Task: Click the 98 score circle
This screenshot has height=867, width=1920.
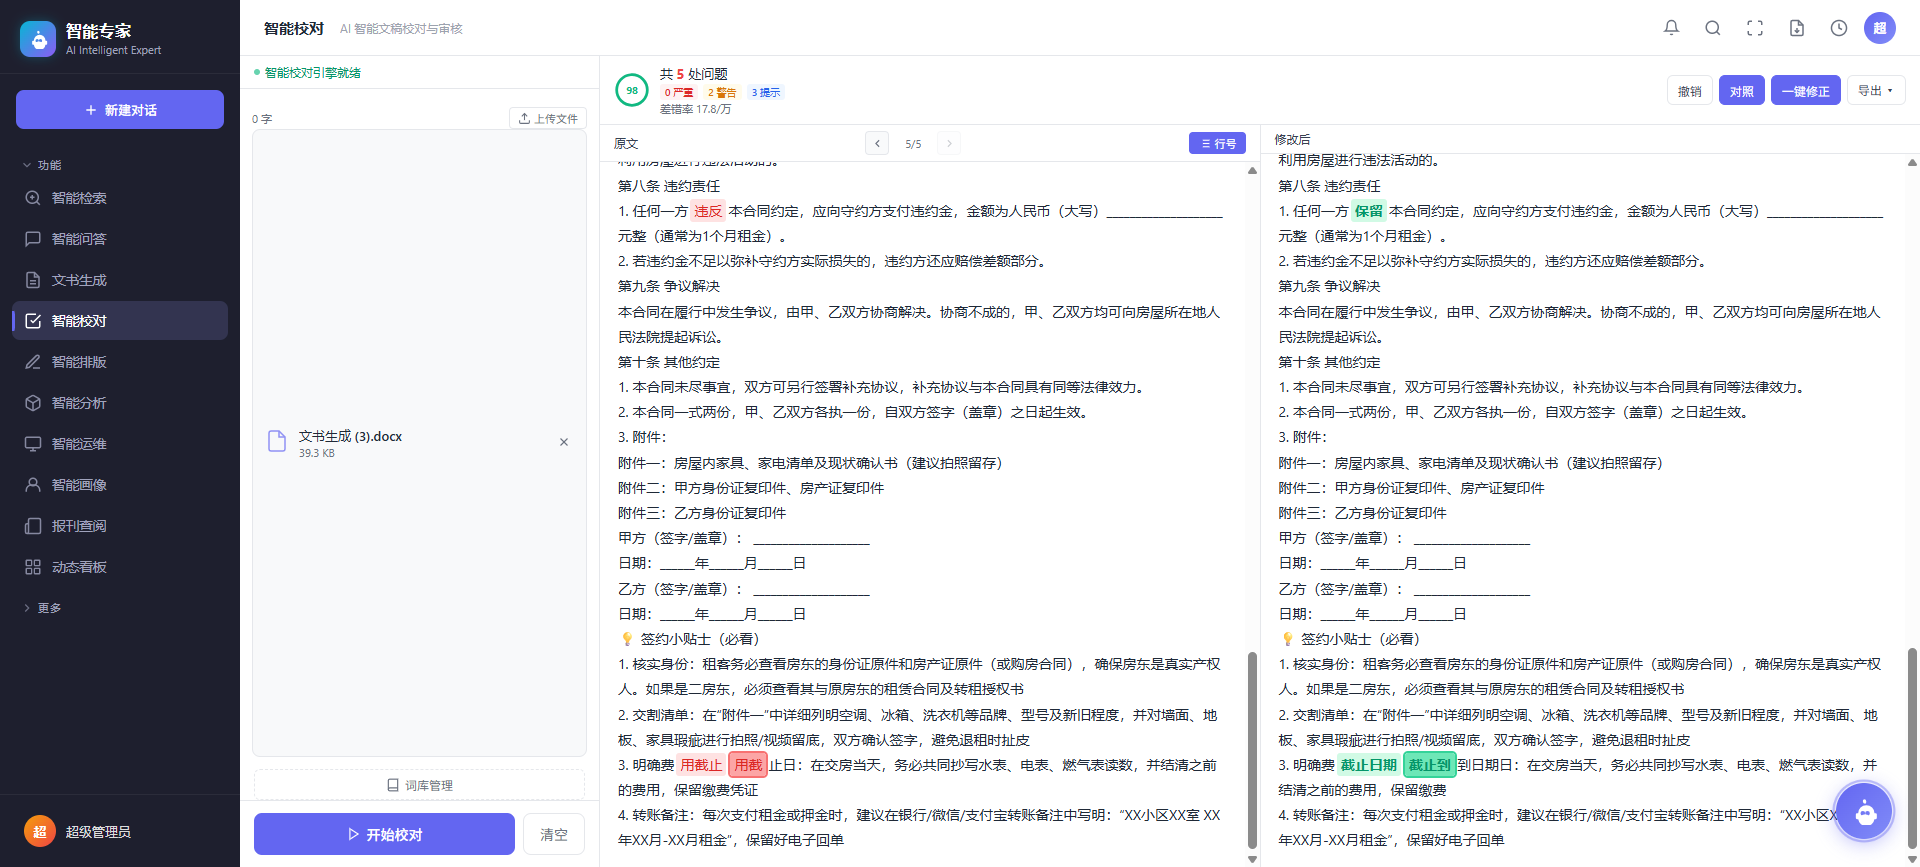Action: coord(632,91)
